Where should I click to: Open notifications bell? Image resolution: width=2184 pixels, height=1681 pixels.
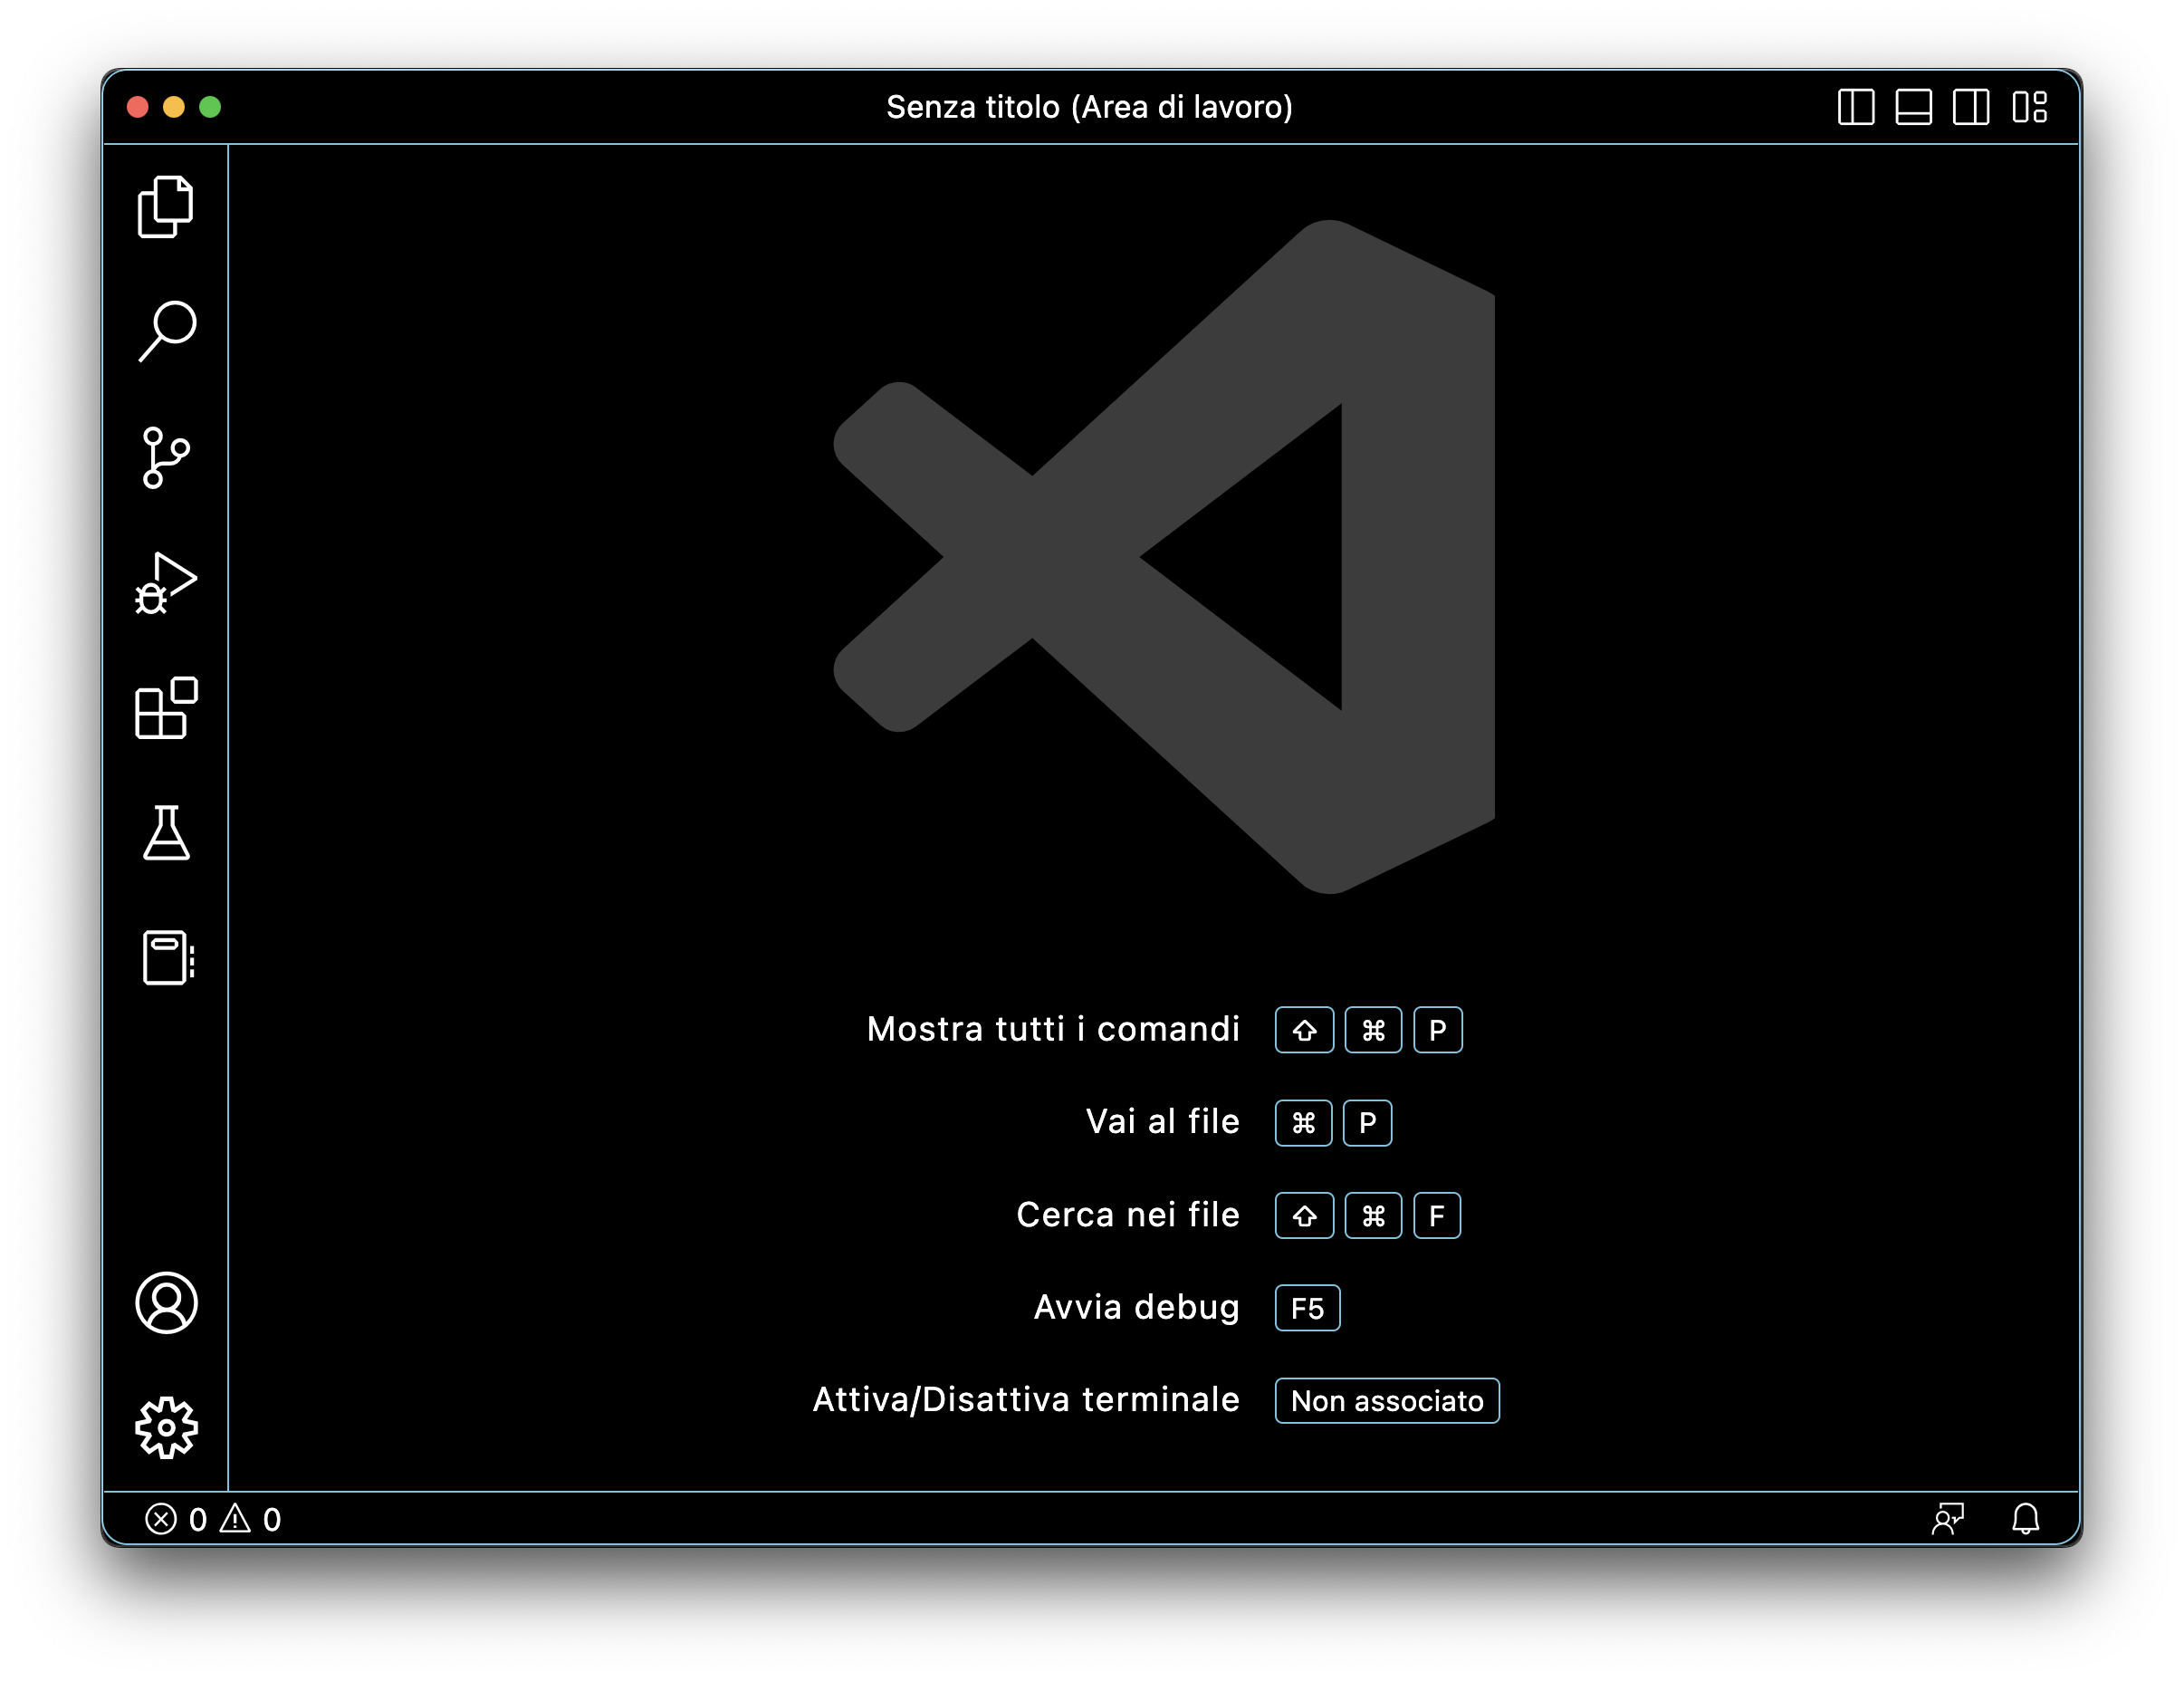click(x=2026, y=1520)
